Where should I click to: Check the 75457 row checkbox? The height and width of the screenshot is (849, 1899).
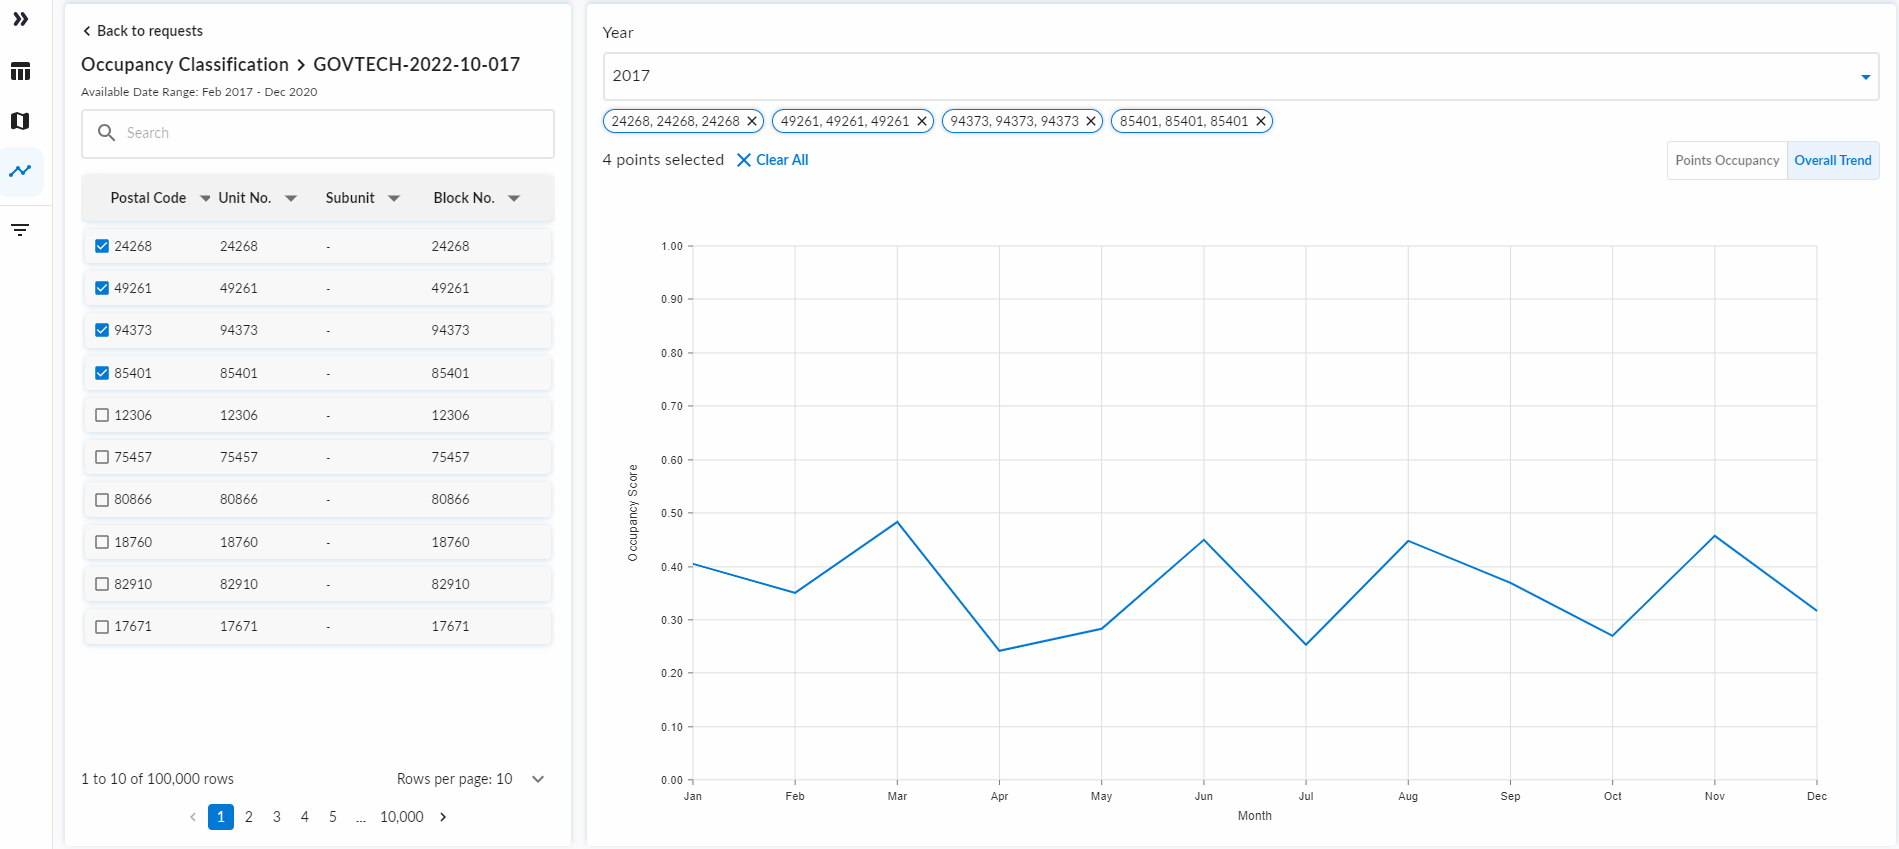(x=102, y=457)
